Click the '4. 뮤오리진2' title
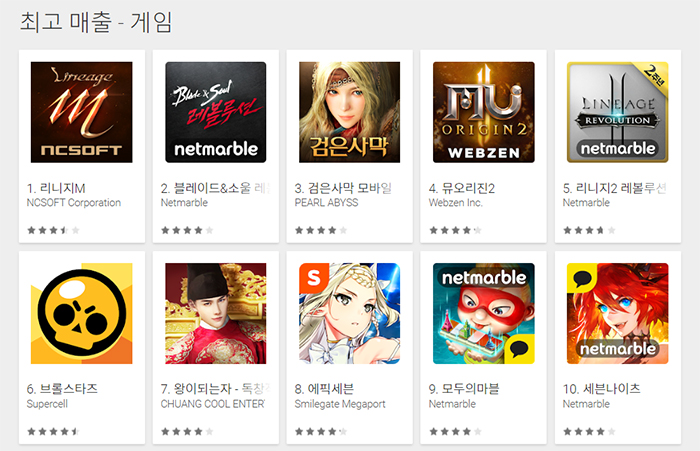700x451 pixels. (x=462, y=188)
